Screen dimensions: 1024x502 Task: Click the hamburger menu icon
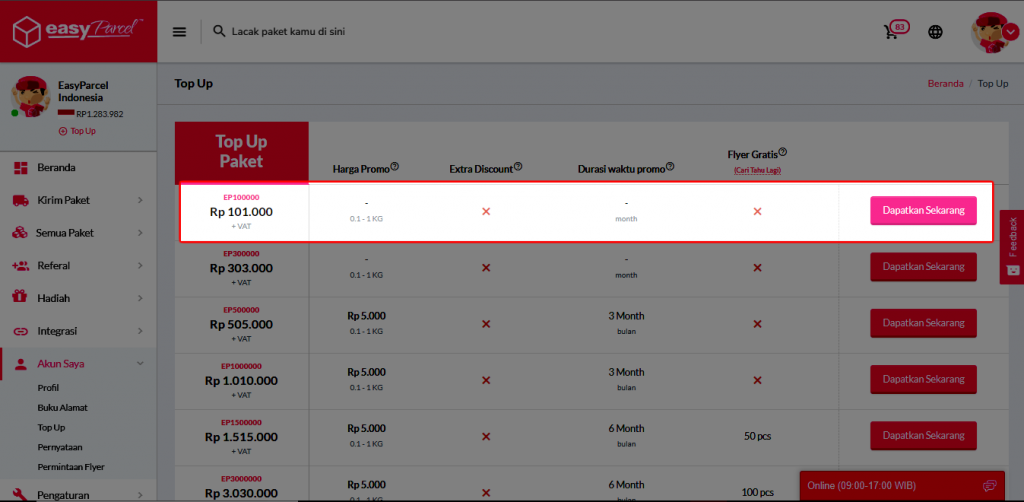(x=180, y=31)
